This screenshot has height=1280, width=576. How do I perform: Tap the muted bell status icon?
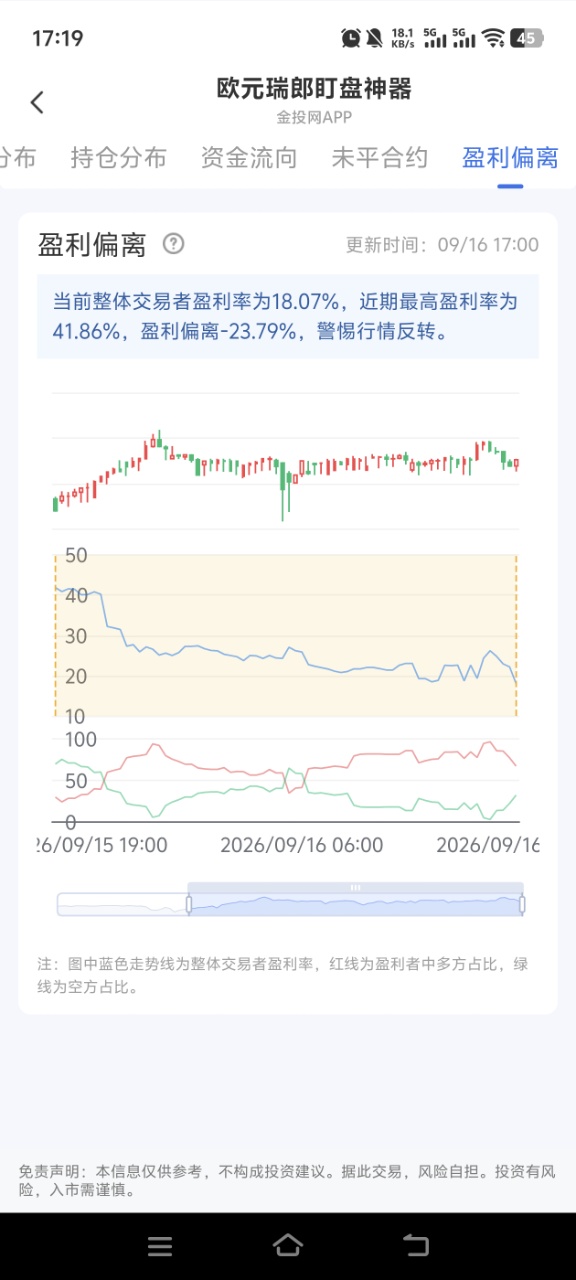[374, 38]
